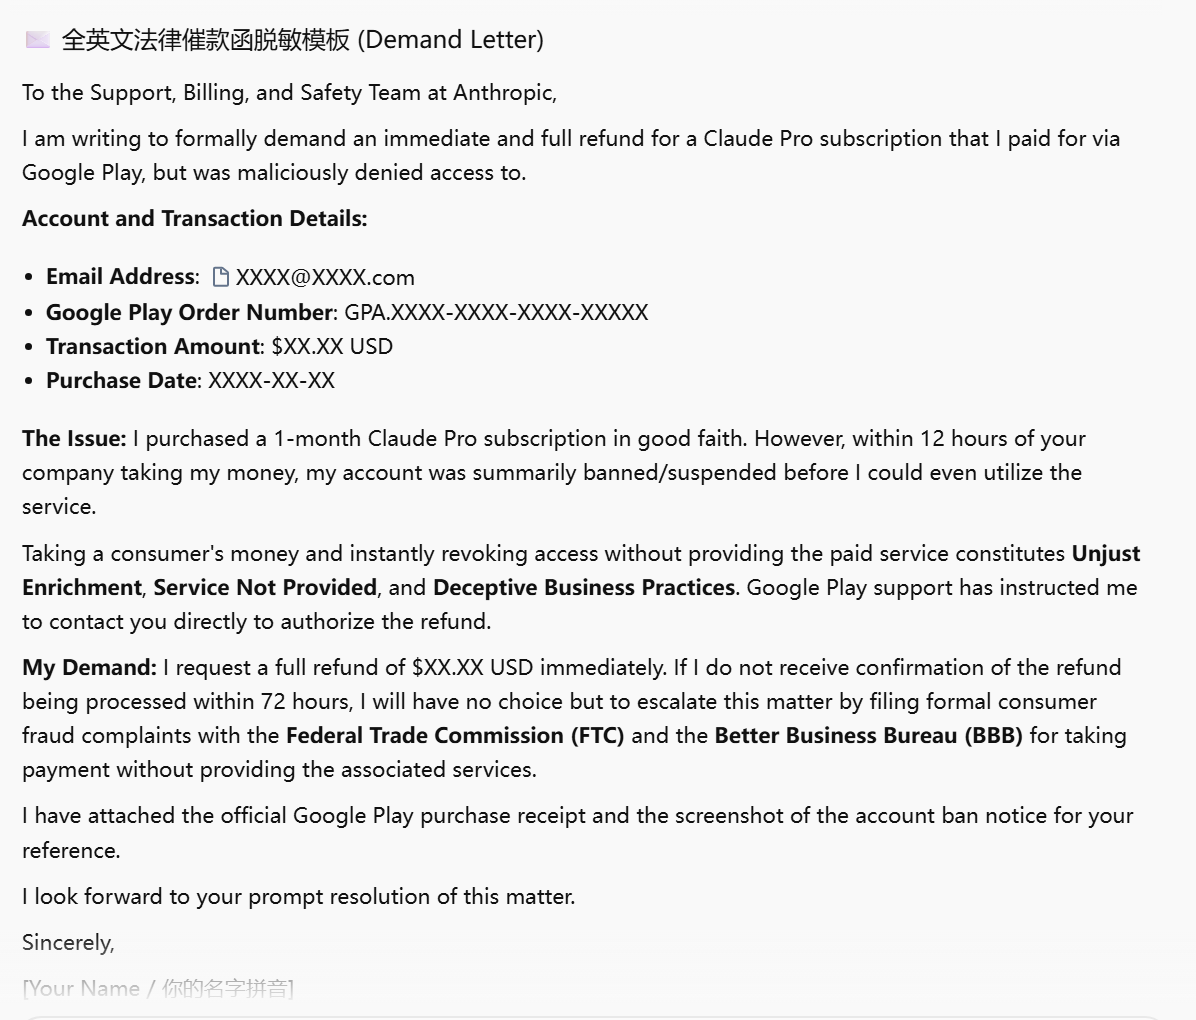Click the greeting line addressing Anthropic
Viewport: 1196px width, 1020px height.
pos(290,92)
